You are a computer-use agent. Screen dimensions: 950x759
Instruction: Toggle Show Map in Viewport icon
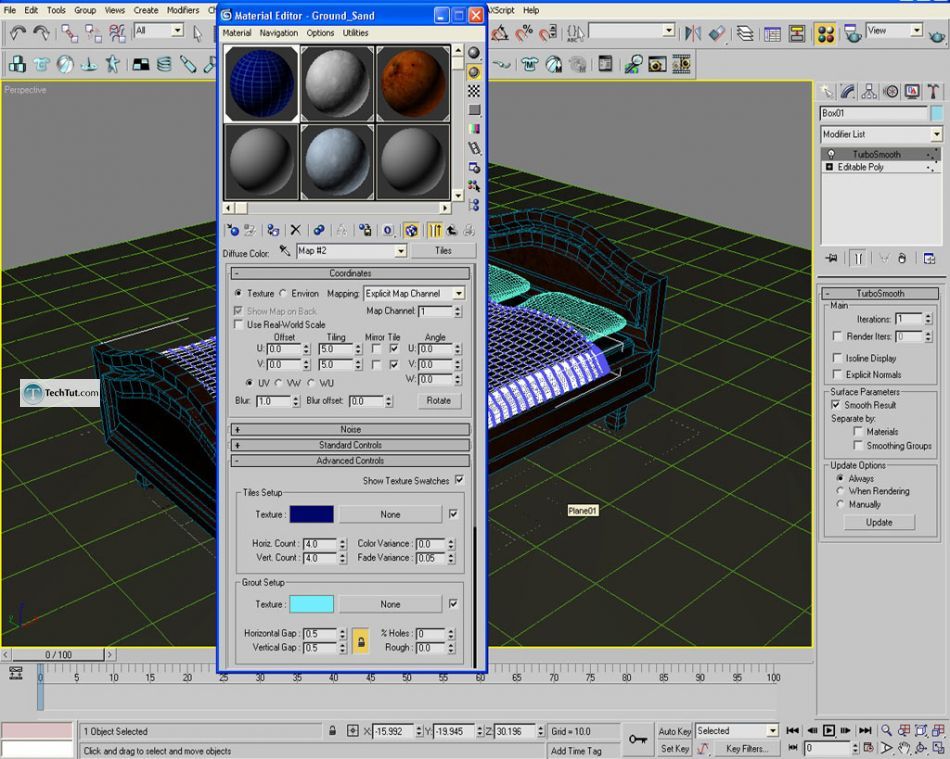tap(411, 230)
